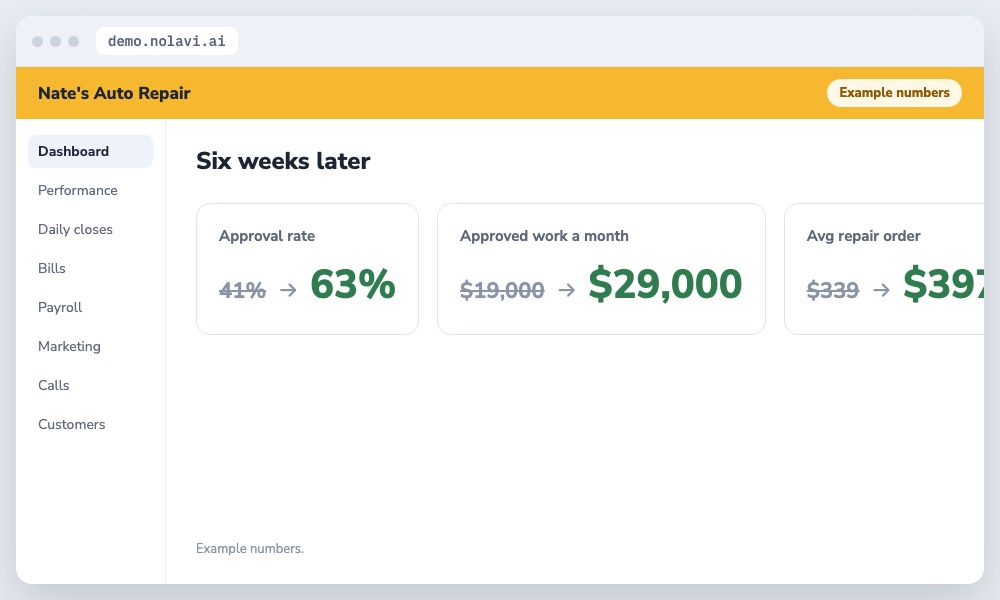The height and width of the screenshot is (600, 1000).
Task: Click the struck-through 41% value
Action: tap(242, 290)
